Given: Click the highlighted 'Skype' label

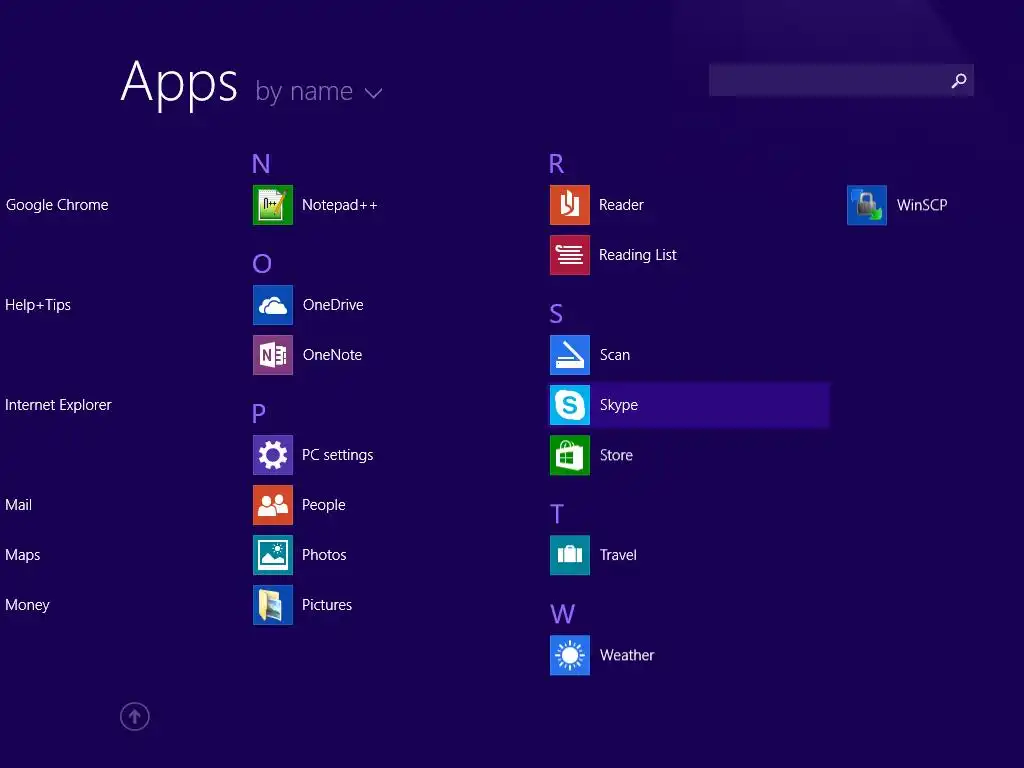Looking at the screenshot, I should click(618, 405).
